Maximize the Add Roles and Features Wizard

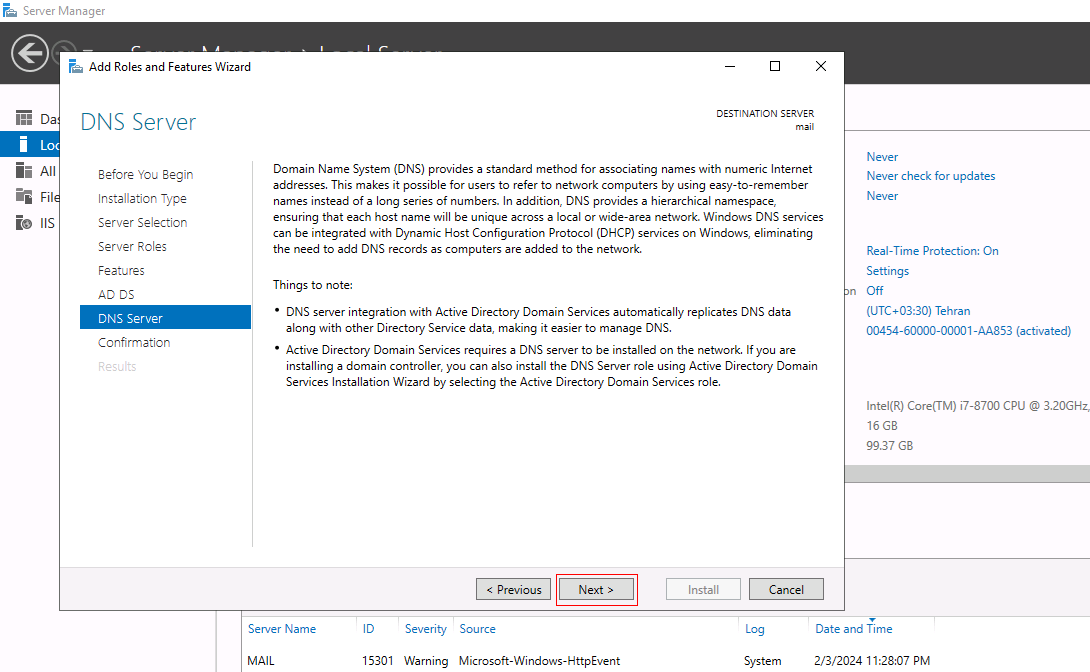tap(775, 66)
